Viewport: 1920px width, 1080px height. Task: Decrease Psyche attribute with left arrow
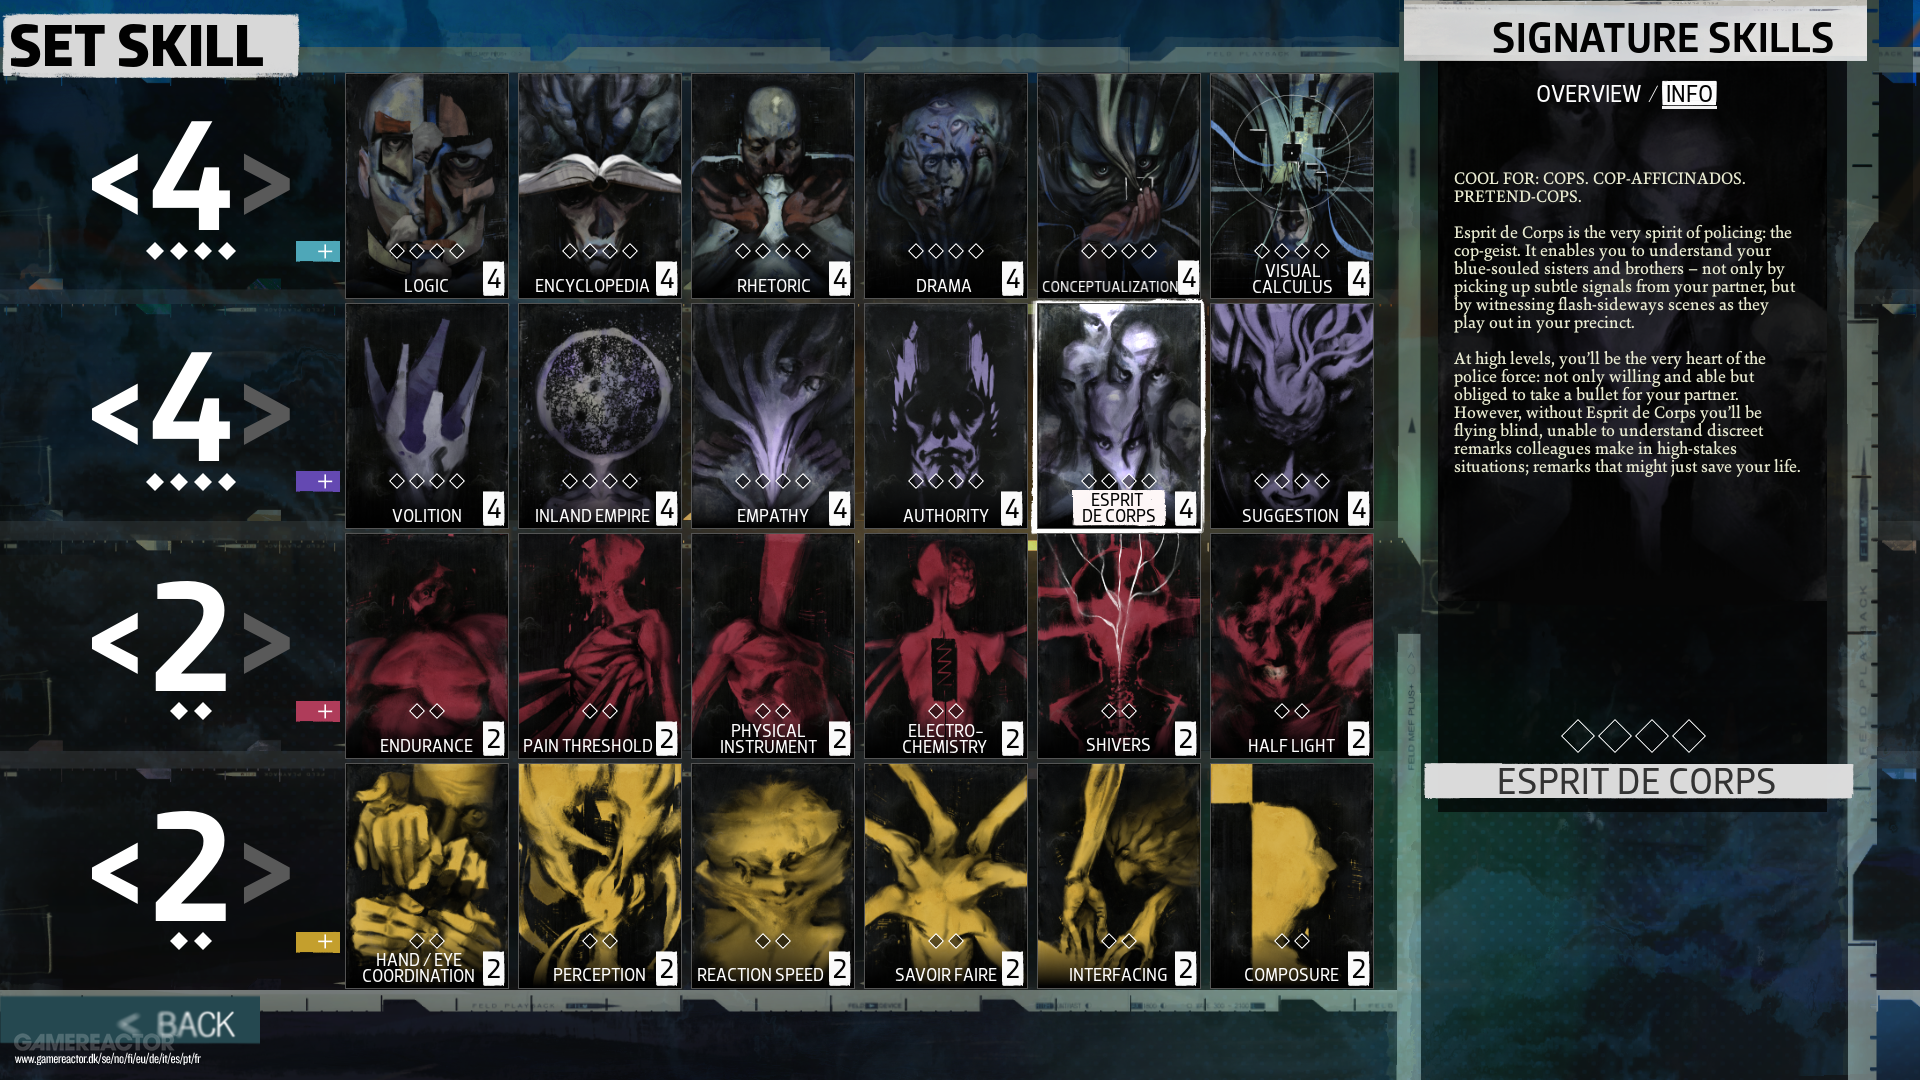pyautogui.click(x=115, y=413)
